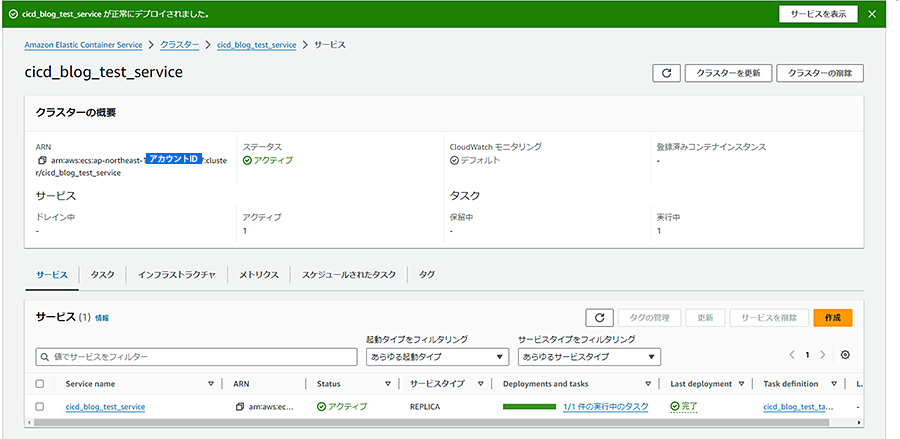Click アクティブ status in service row
The image size is (900, 439).
(342, 407)
